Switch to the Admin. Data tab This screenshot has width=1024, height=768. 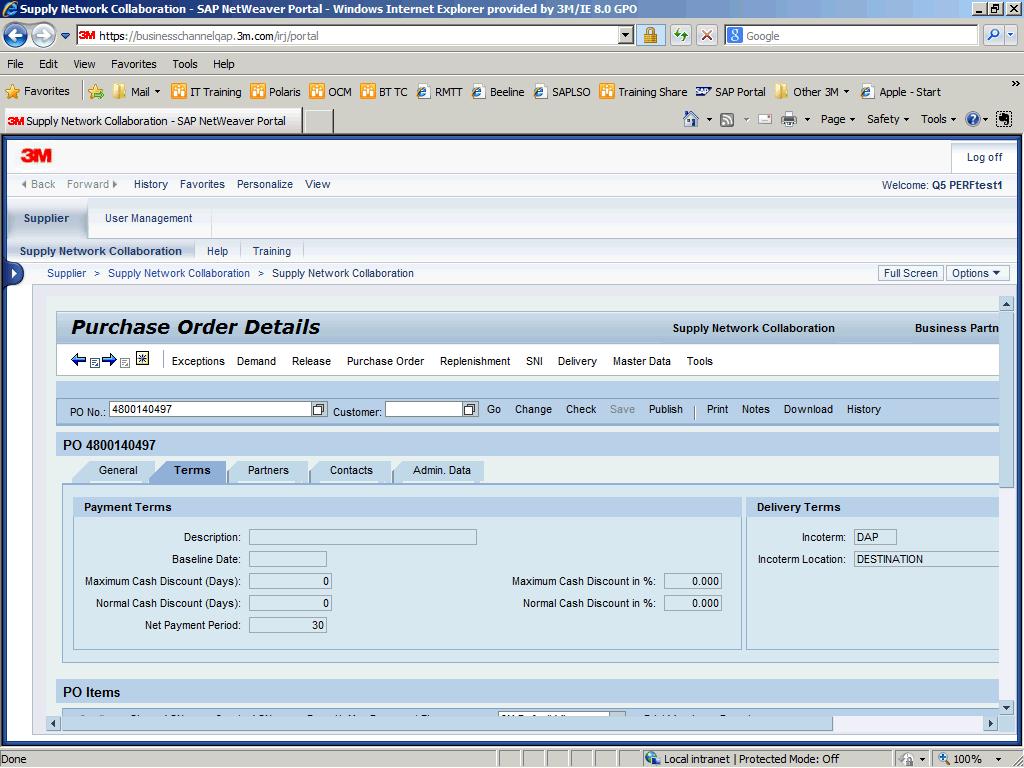441,470
